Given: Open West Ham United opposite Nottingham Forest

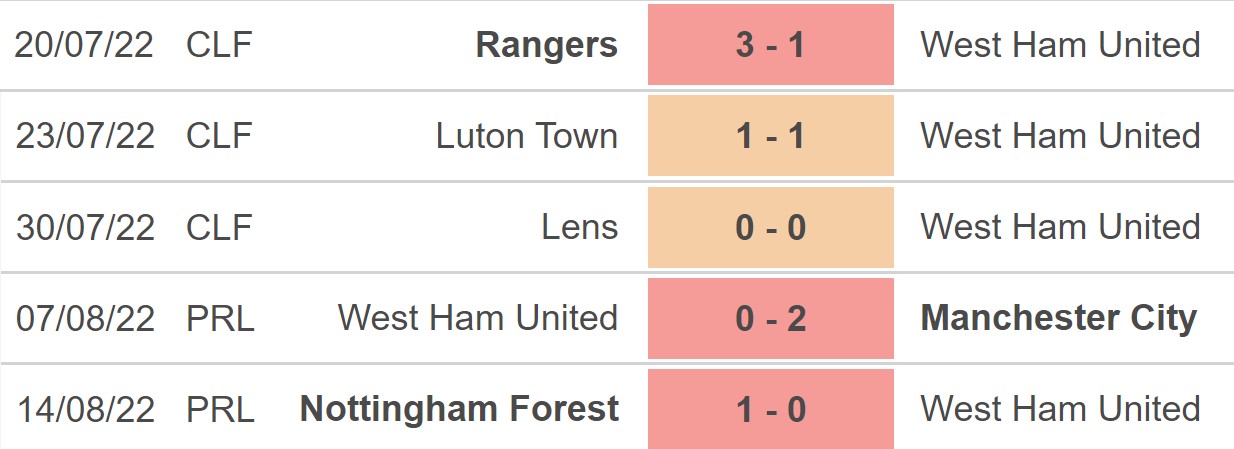Looking at the screenshot, I should 1060,408.
